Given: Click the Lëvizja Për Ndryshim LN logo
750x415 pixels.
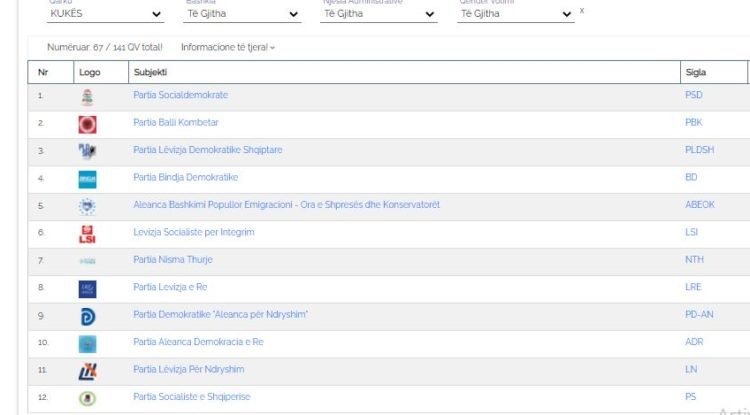Looking at the screenshot, I should [x=87, y=370].
